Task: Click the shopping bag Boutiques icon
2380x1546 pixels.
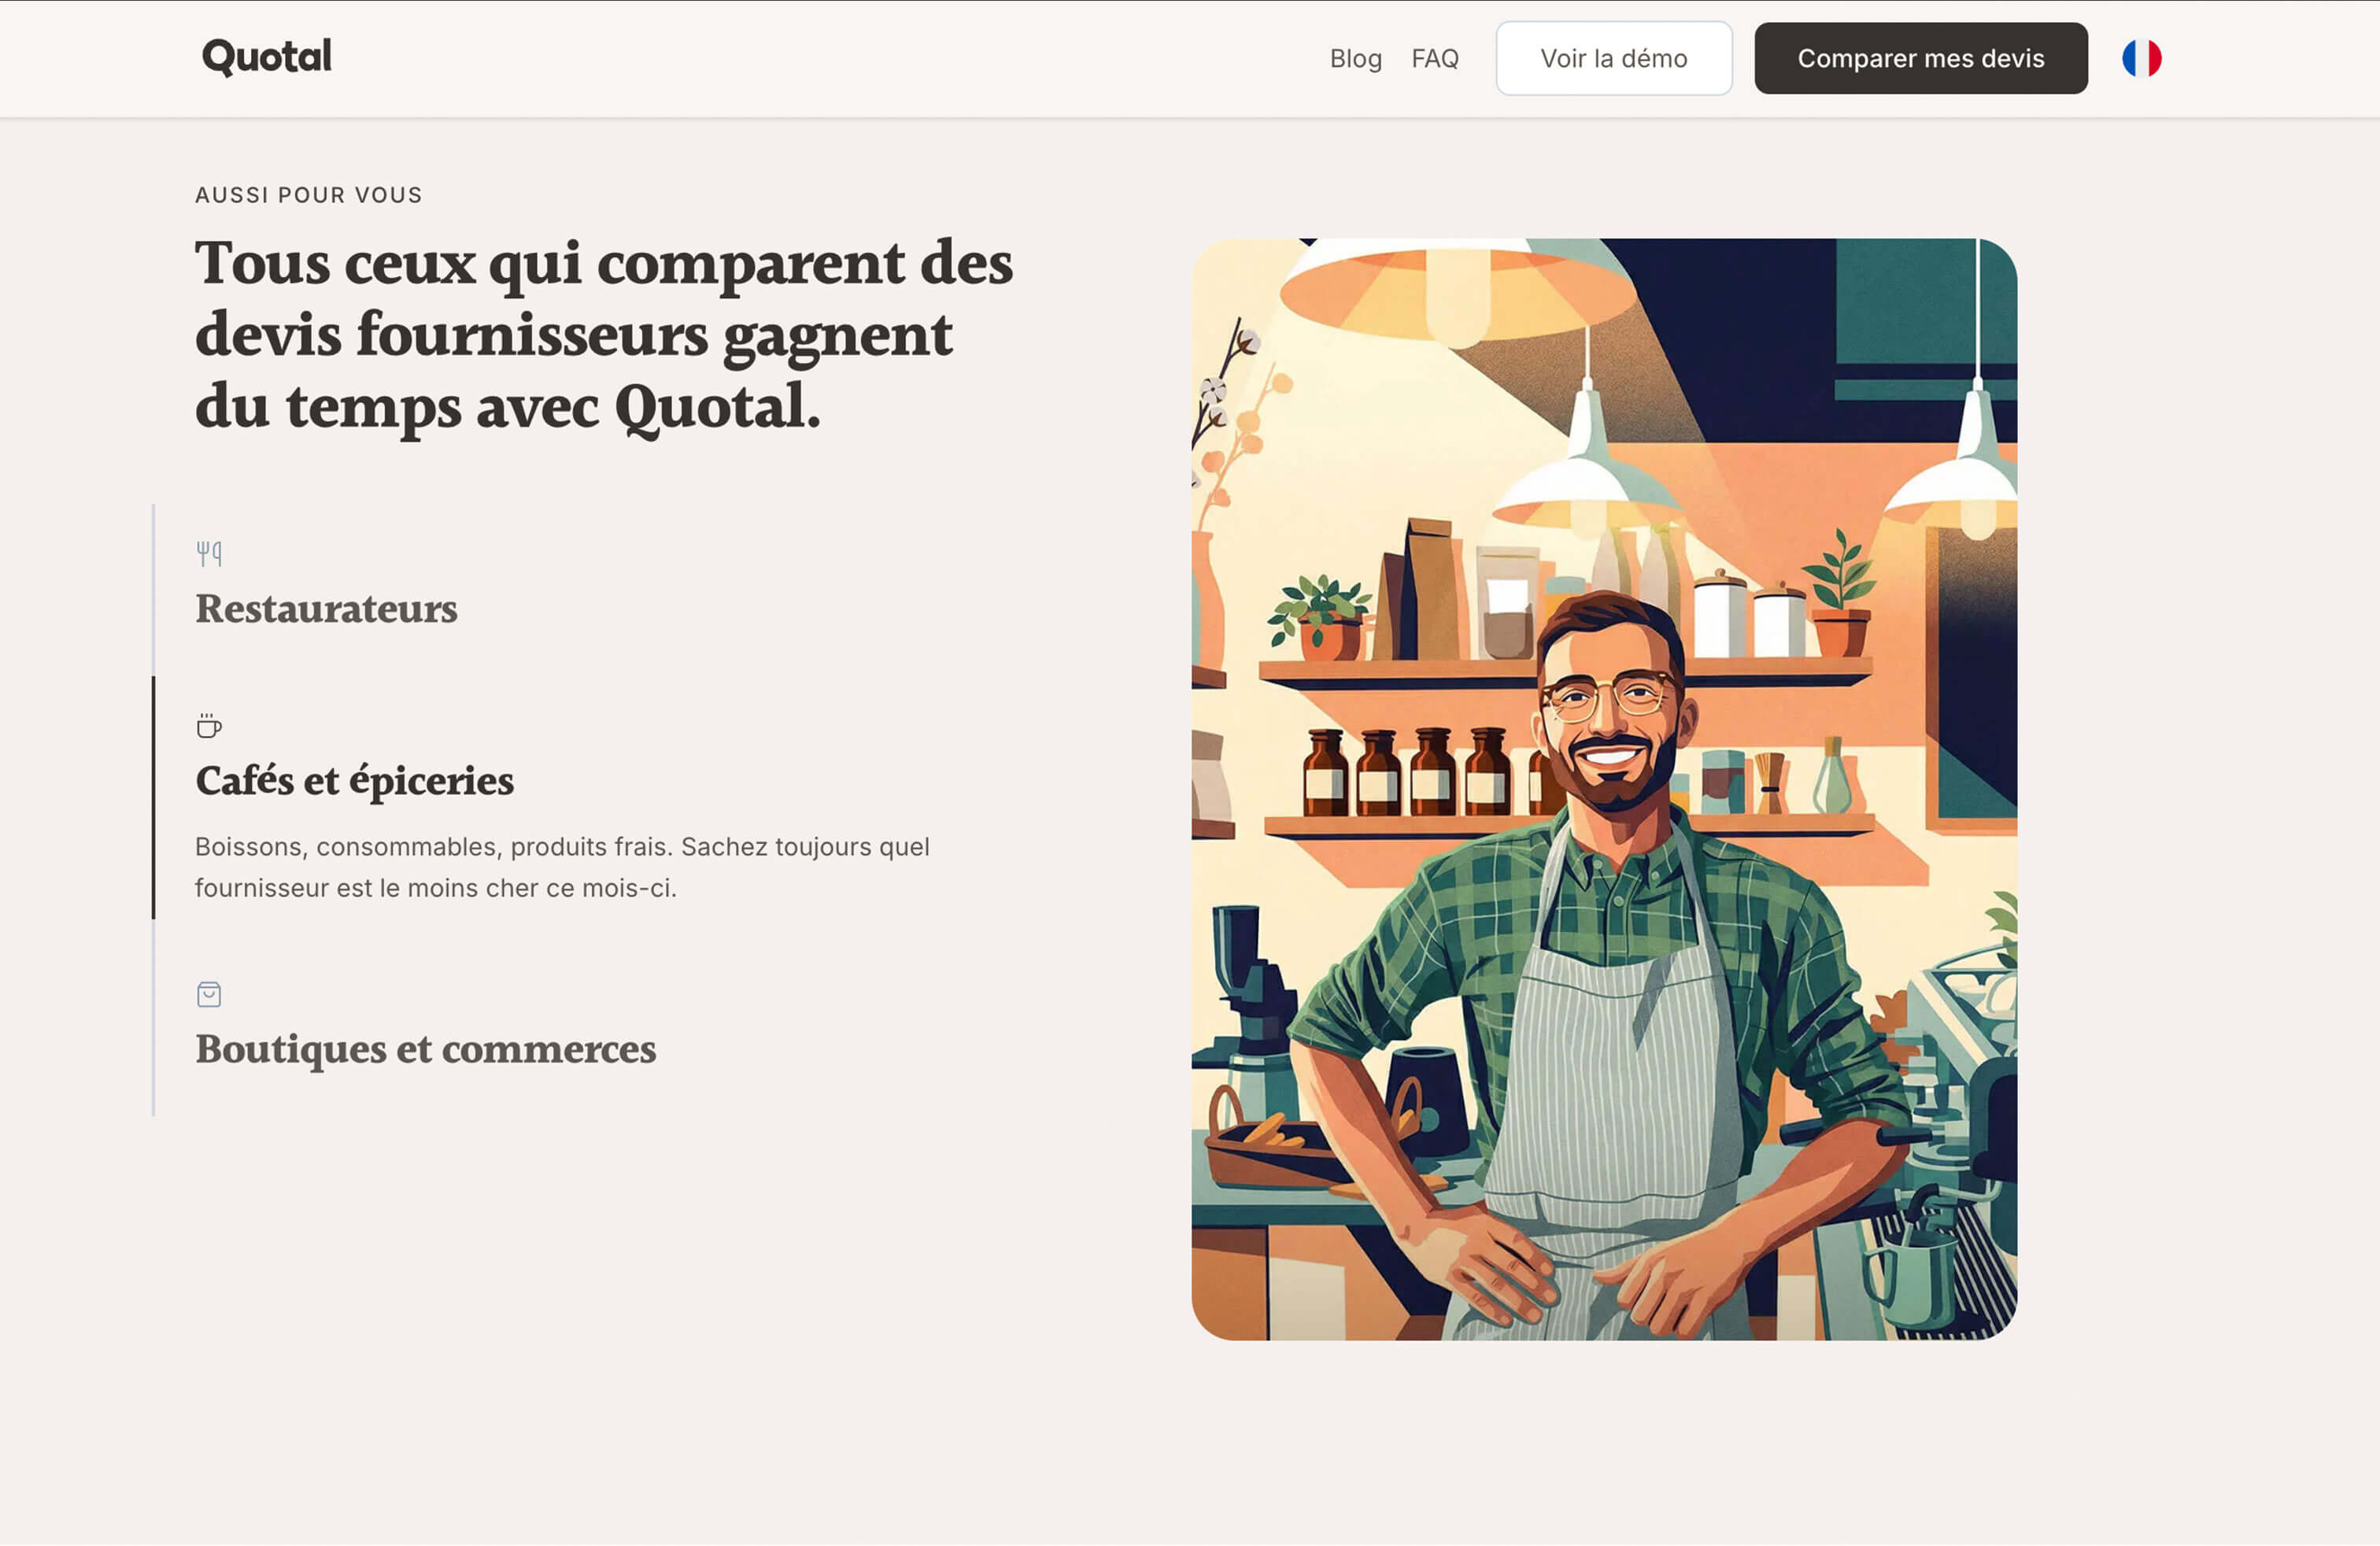Action: (209, 994)
